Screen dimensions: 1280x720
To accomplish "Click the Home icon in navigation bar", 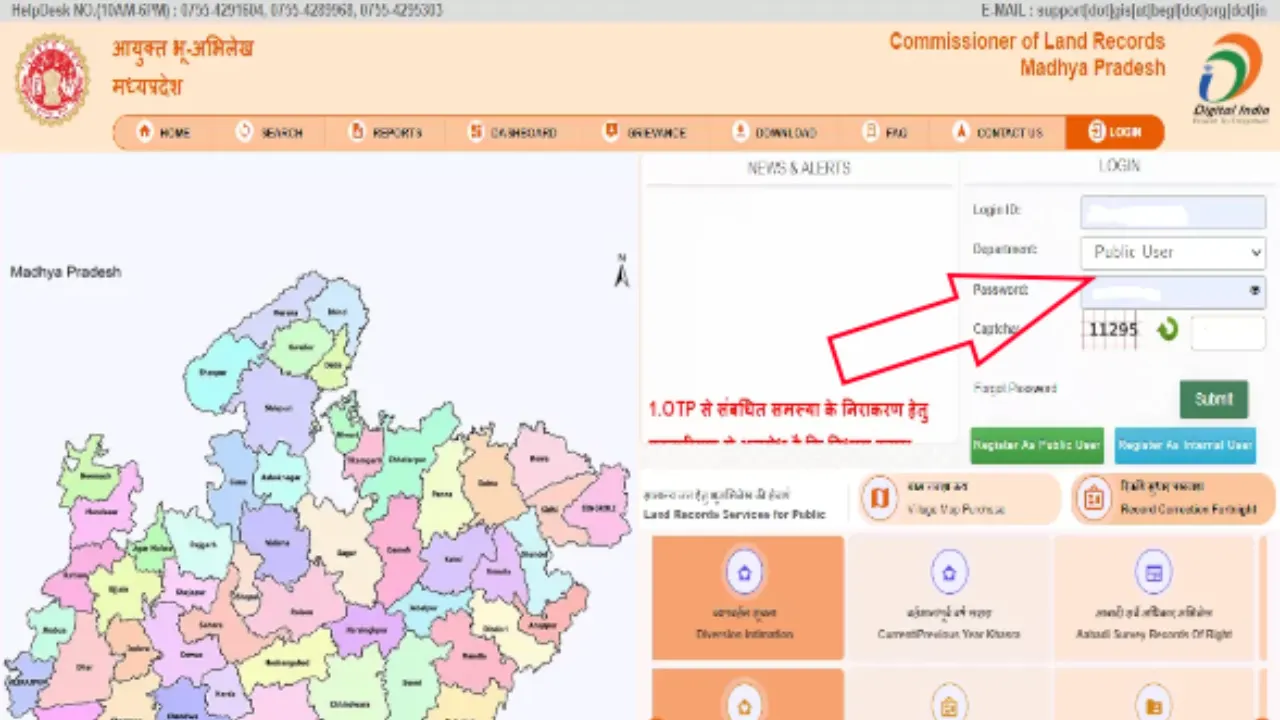I will 146,132.
